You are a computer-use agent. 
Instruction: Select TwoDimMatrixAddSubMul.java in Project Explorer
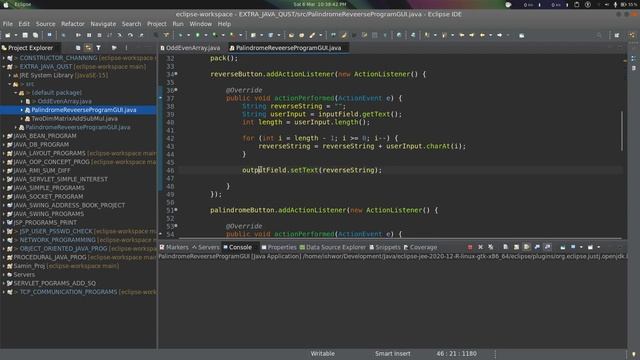(x=75, y=118)
